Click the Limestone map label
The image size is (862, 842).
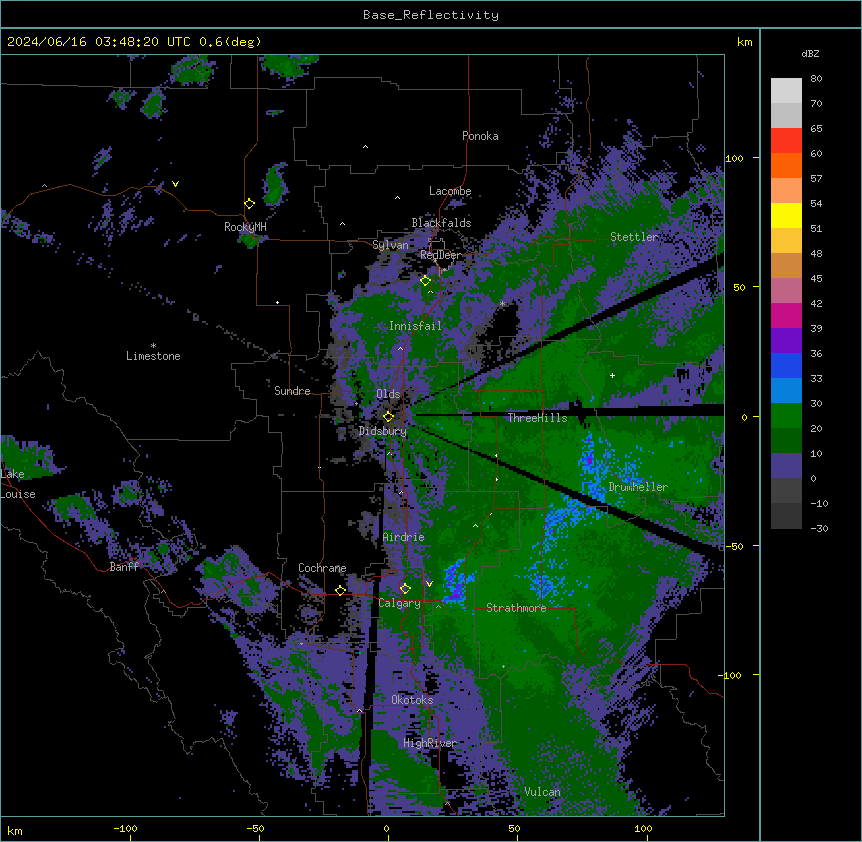point(153,356)
